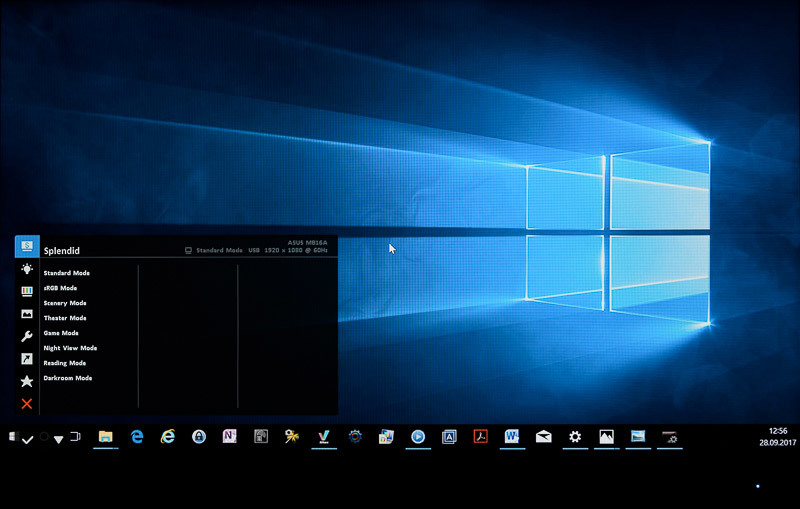The image size is (800, 509).
Task: Open the colorful gear app in taskbar
Action: 355,437
